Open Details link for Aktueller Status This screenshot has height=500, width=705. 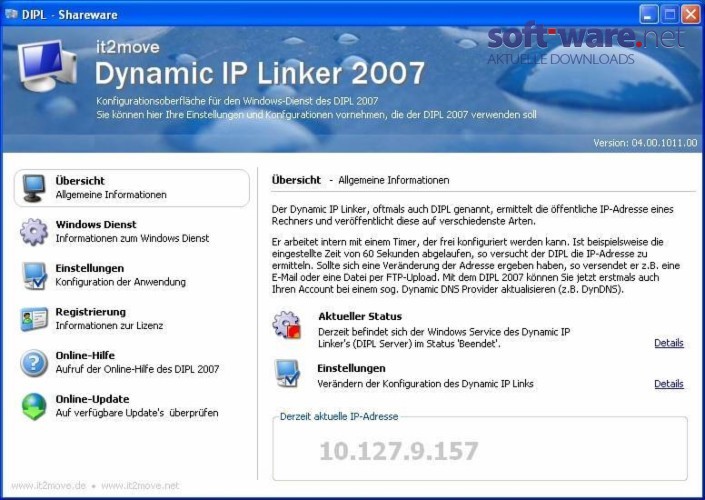coord(669,343)
